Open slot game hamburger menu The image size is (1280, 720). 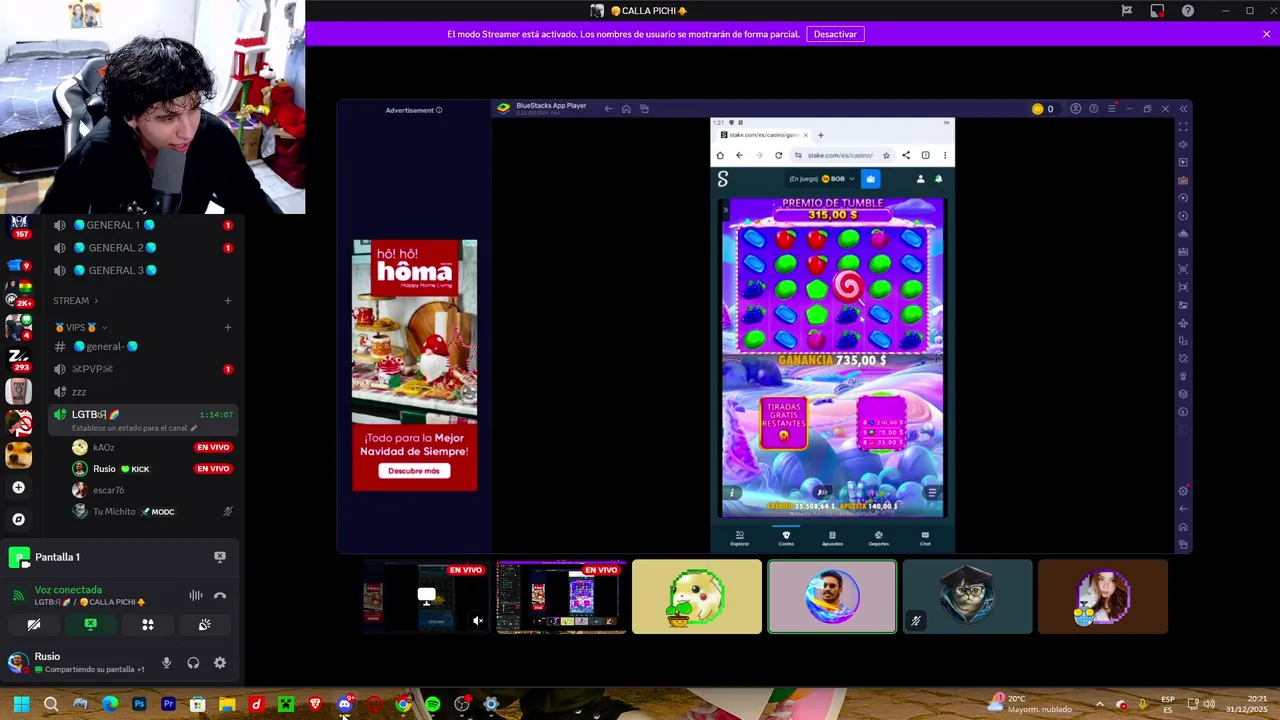(x=932, y=492)
